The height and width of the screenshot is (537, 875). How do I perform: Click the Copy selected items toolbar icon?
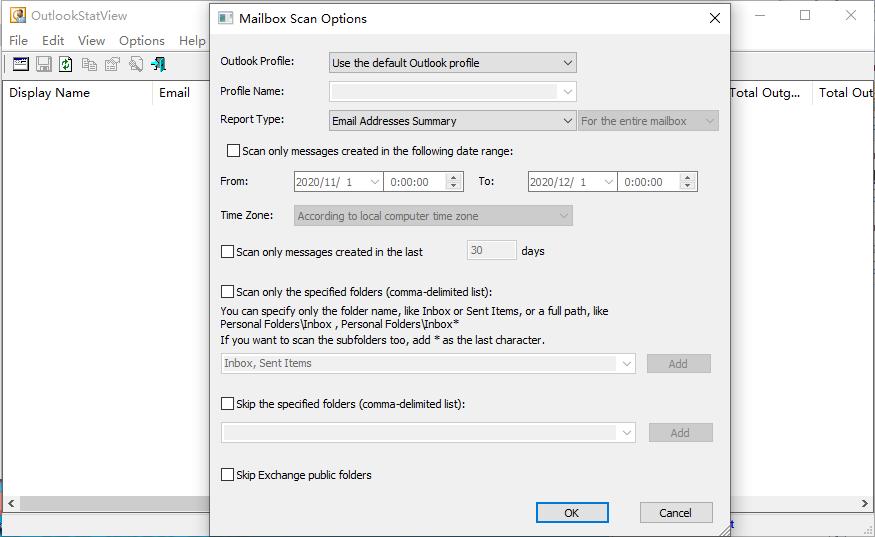point(89,64)
